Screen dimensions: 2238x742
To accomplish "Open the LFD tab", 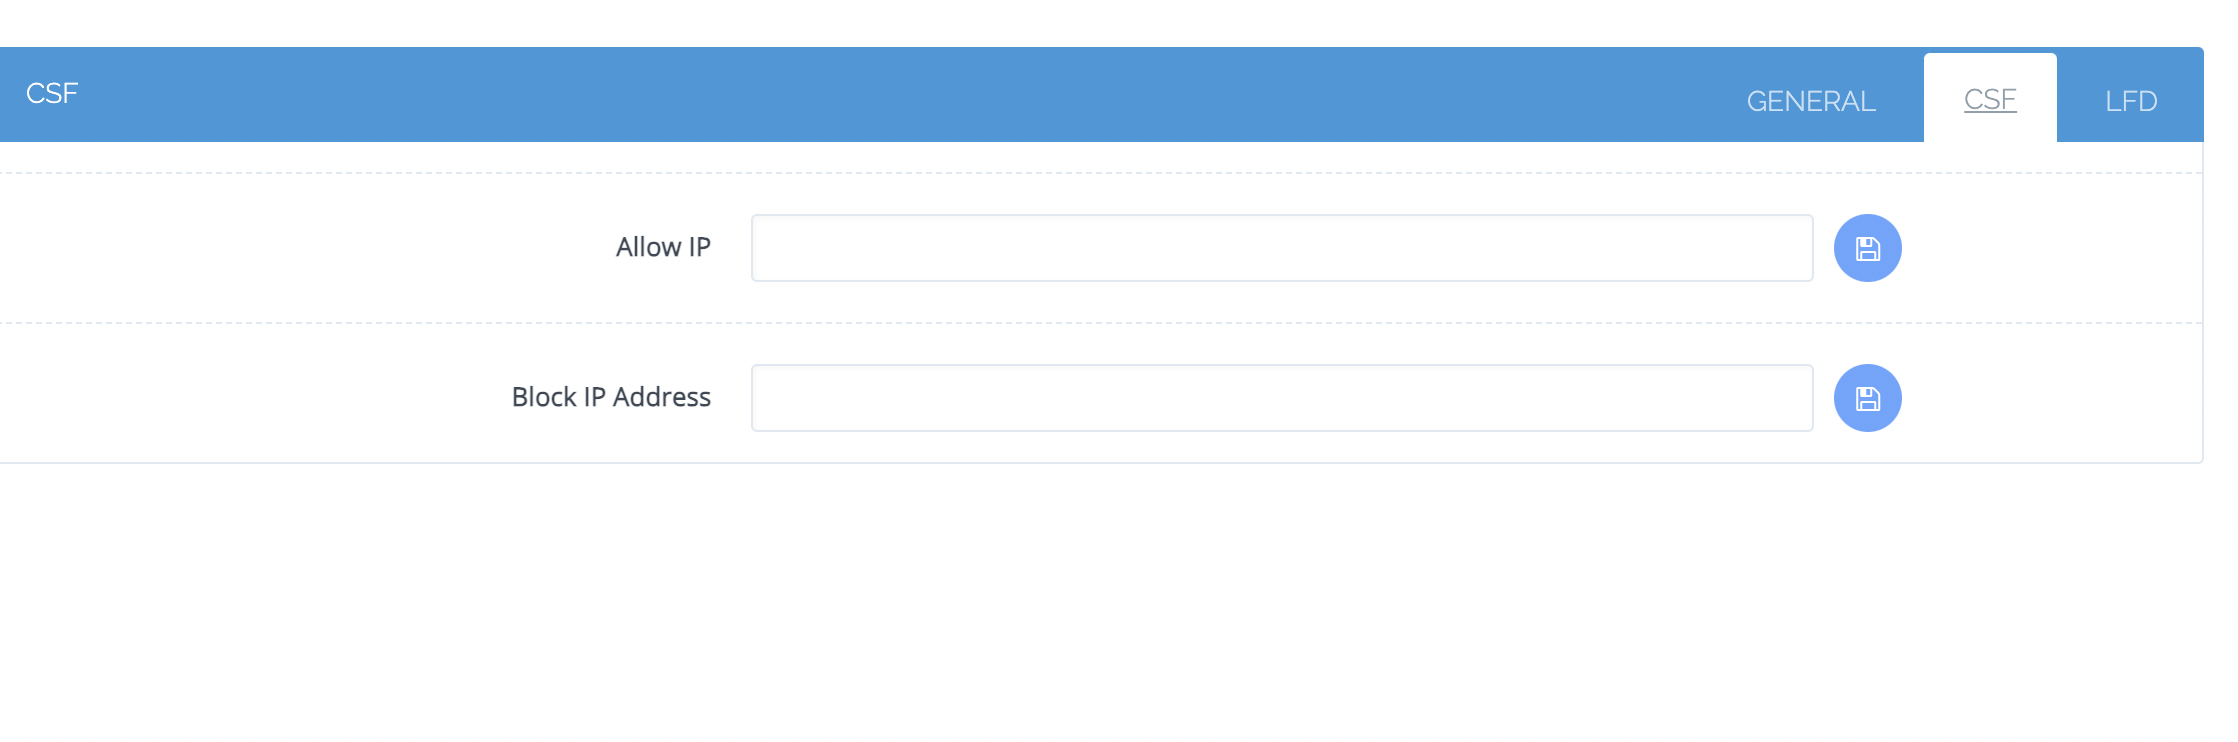I will coord(2130,101).
